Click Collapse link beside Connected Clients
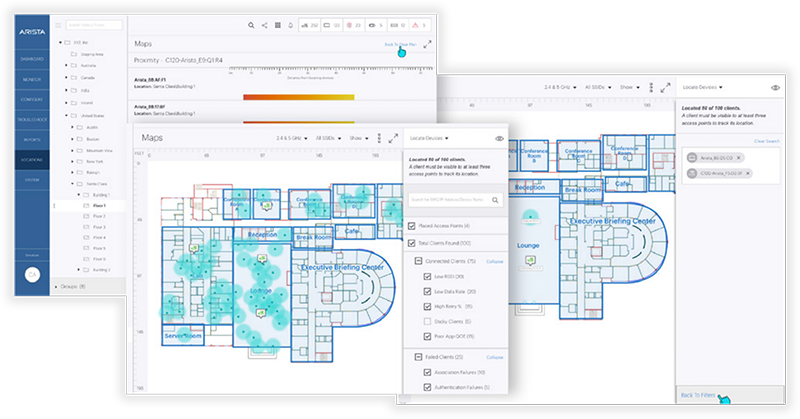 494,261
